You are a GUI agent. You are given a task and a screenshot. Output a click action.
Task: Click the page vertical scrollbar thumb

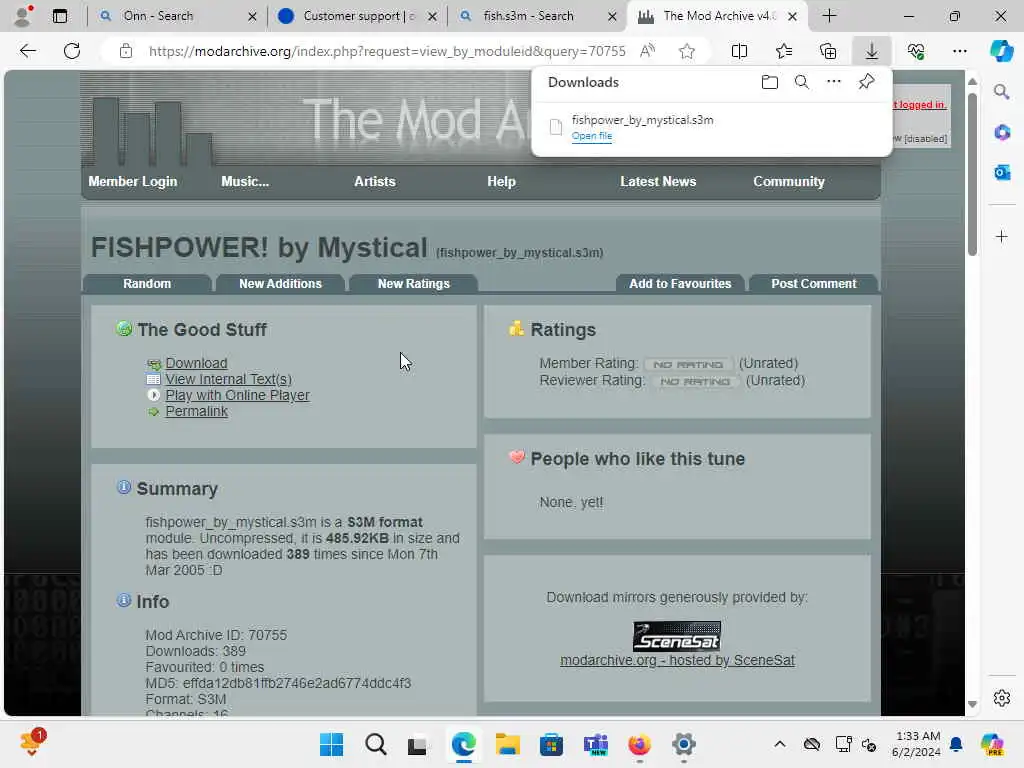tap(972, 174)
